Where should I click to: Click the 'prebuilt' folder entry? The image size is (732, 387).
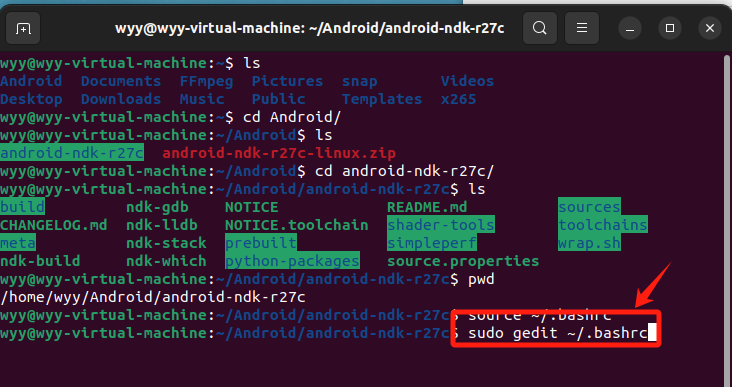[x=261, y=243]
